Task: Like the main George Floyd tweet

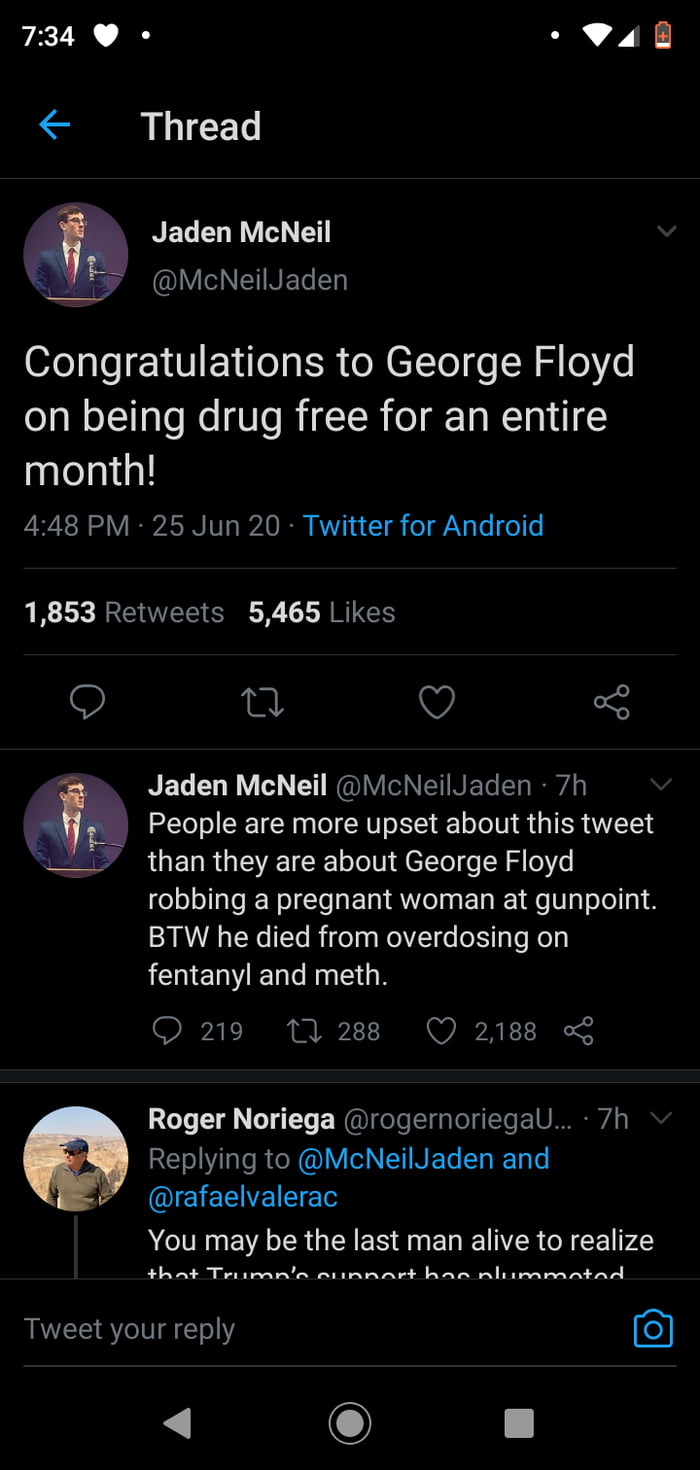Action: [437, 702]
